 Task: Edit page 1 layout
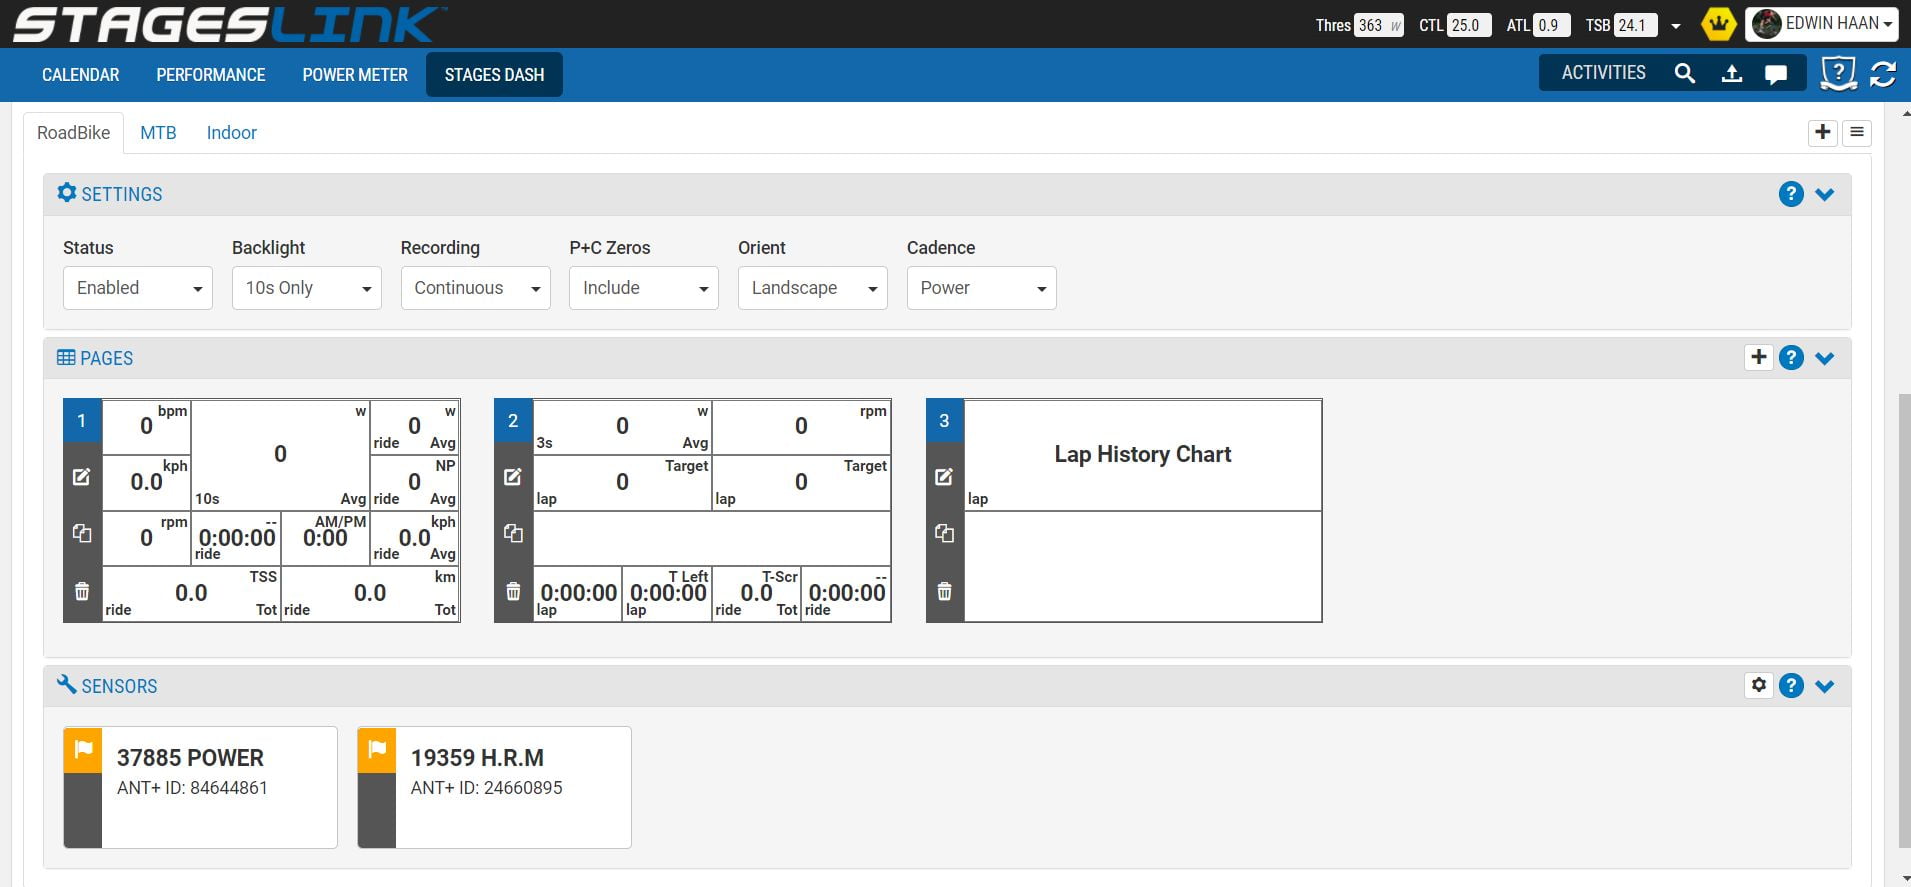click(82, 477)
